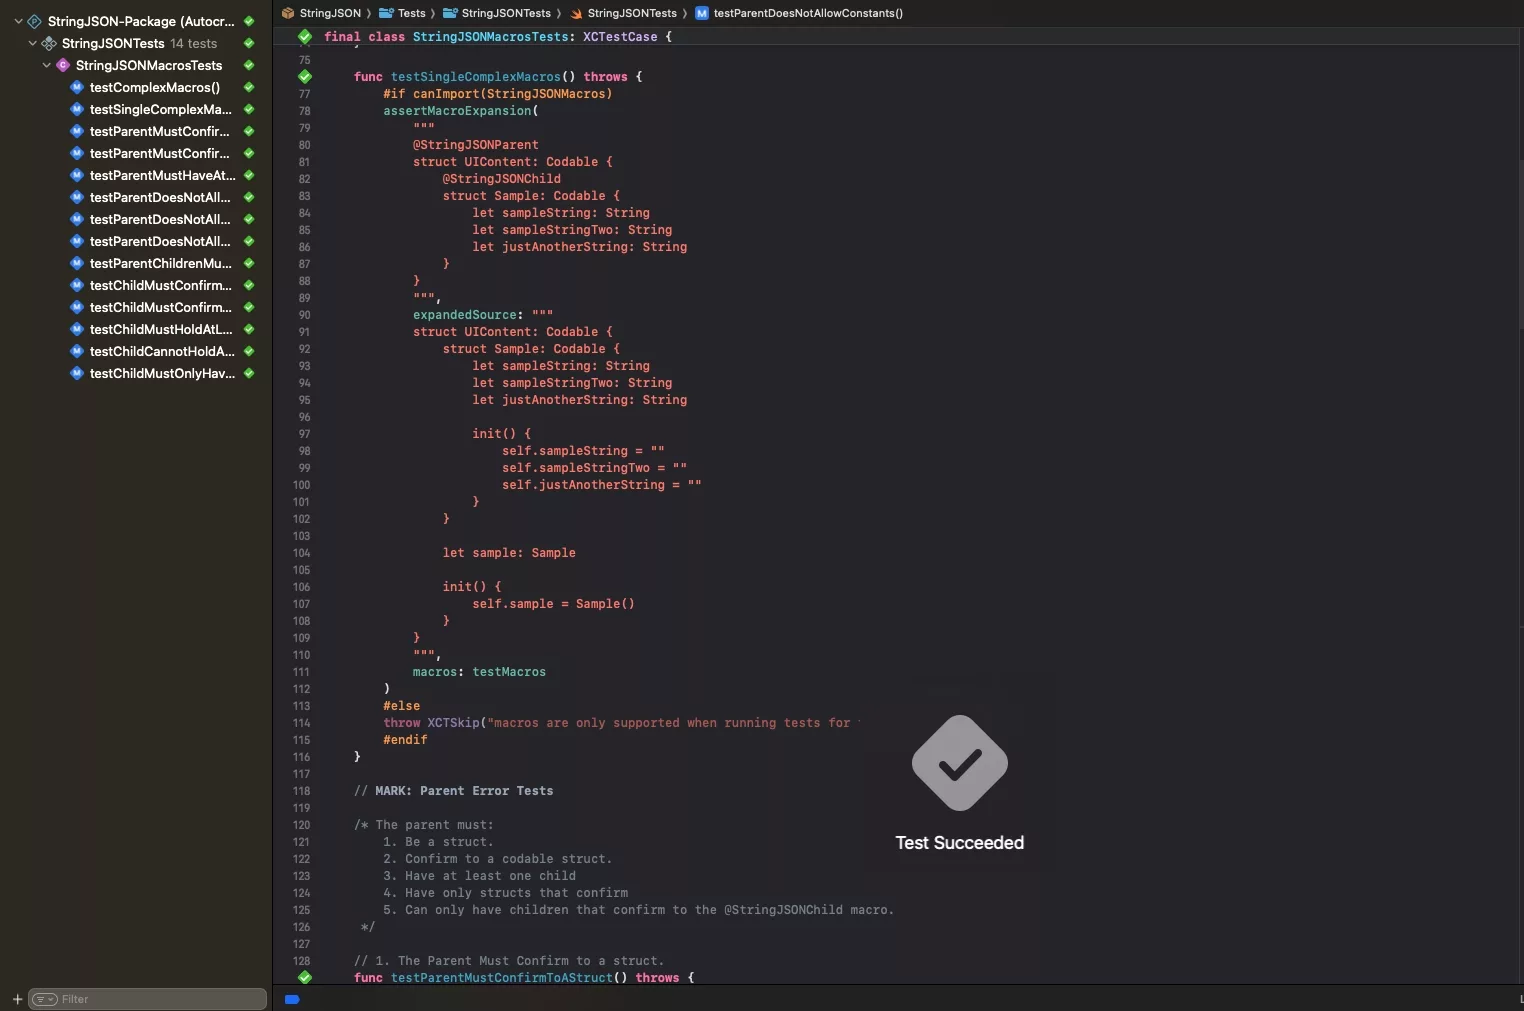Click class icon beside StringJSONMacrosTests
Viewport: 1524px width, 1011px height.
(x=63, y=65)
